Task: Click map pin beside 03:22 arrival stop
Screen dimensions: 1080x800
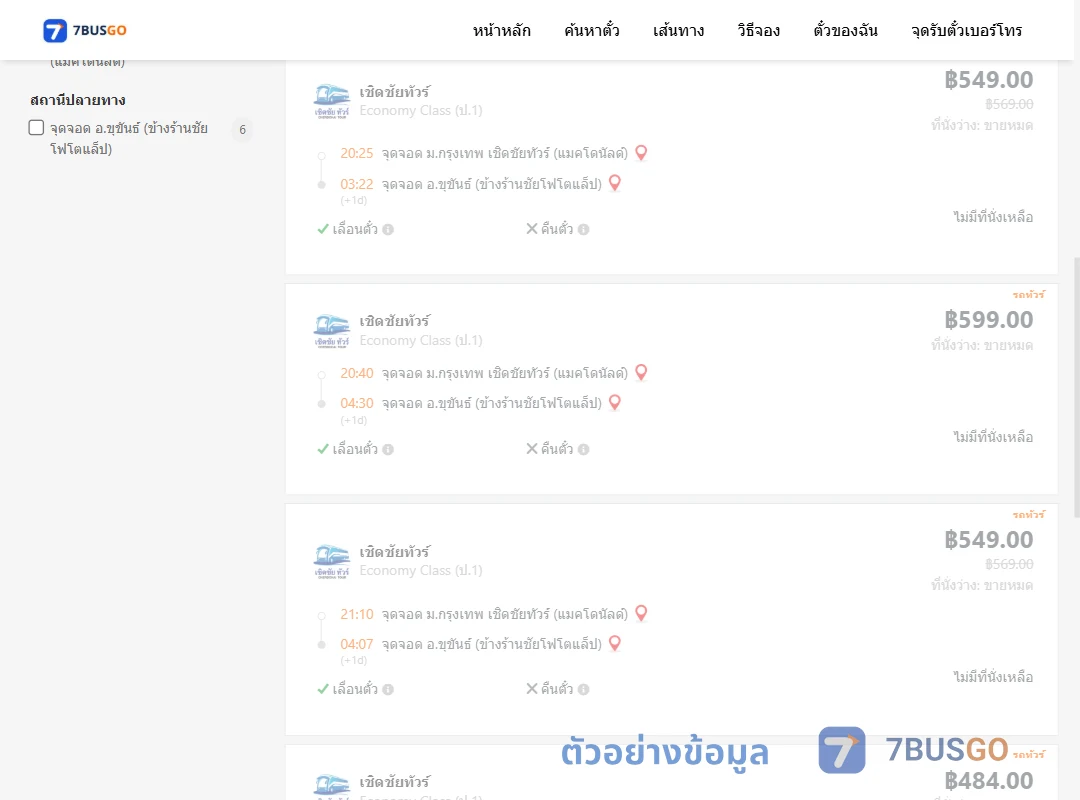Action: pos(615,183)
